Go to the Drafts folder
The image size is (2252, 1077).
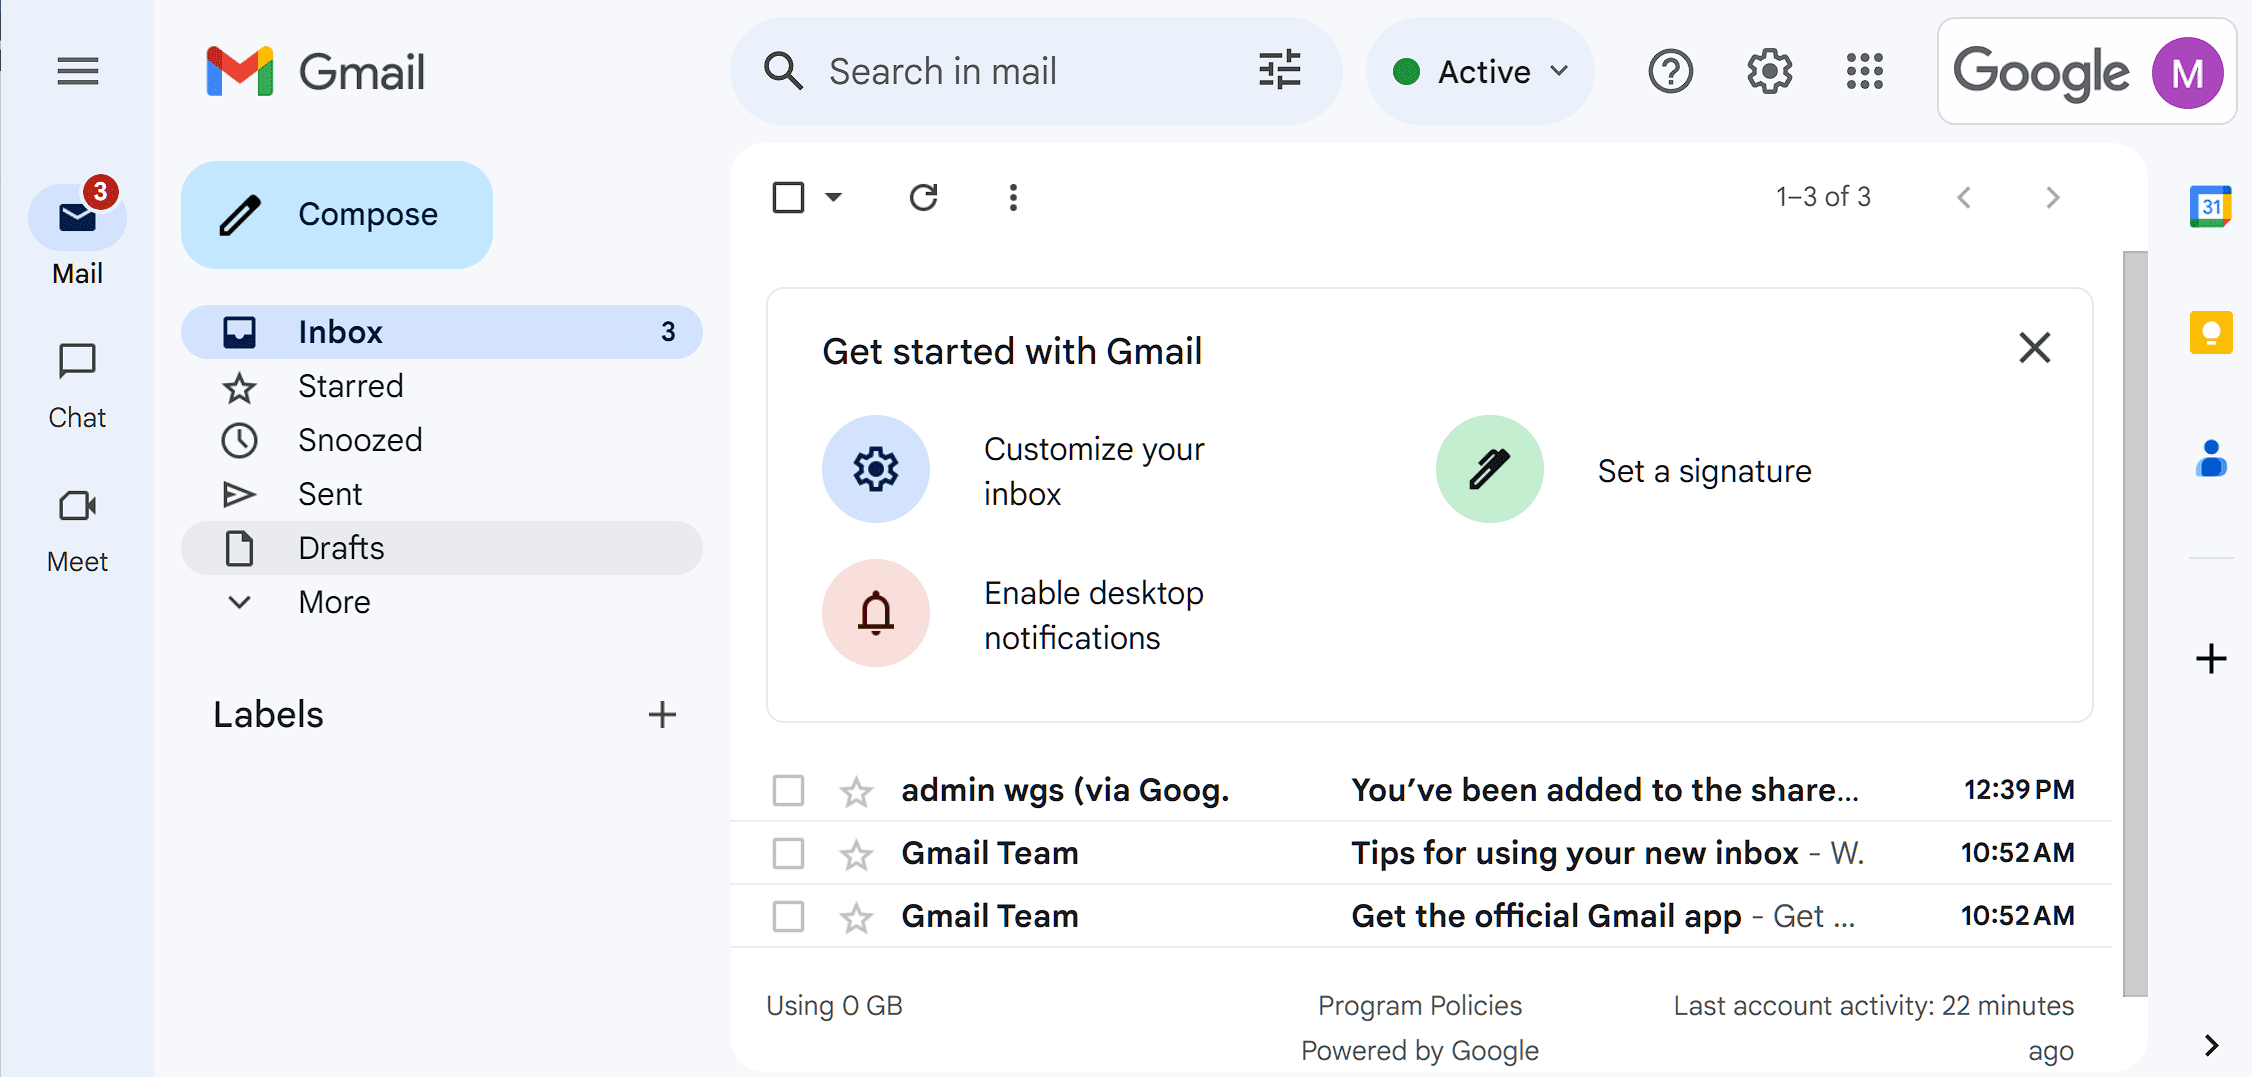[x=341, y=548]
